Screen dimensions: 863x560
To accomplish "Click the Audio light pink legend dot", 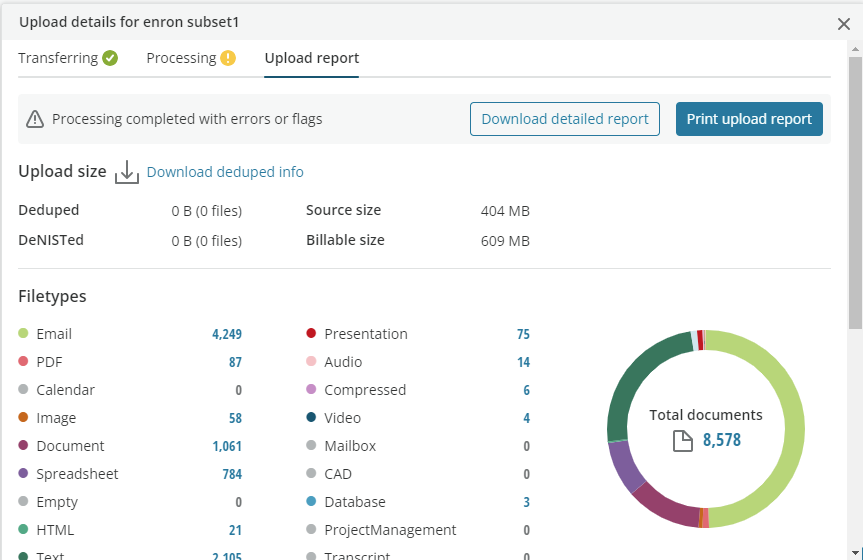I will (311, 361).
